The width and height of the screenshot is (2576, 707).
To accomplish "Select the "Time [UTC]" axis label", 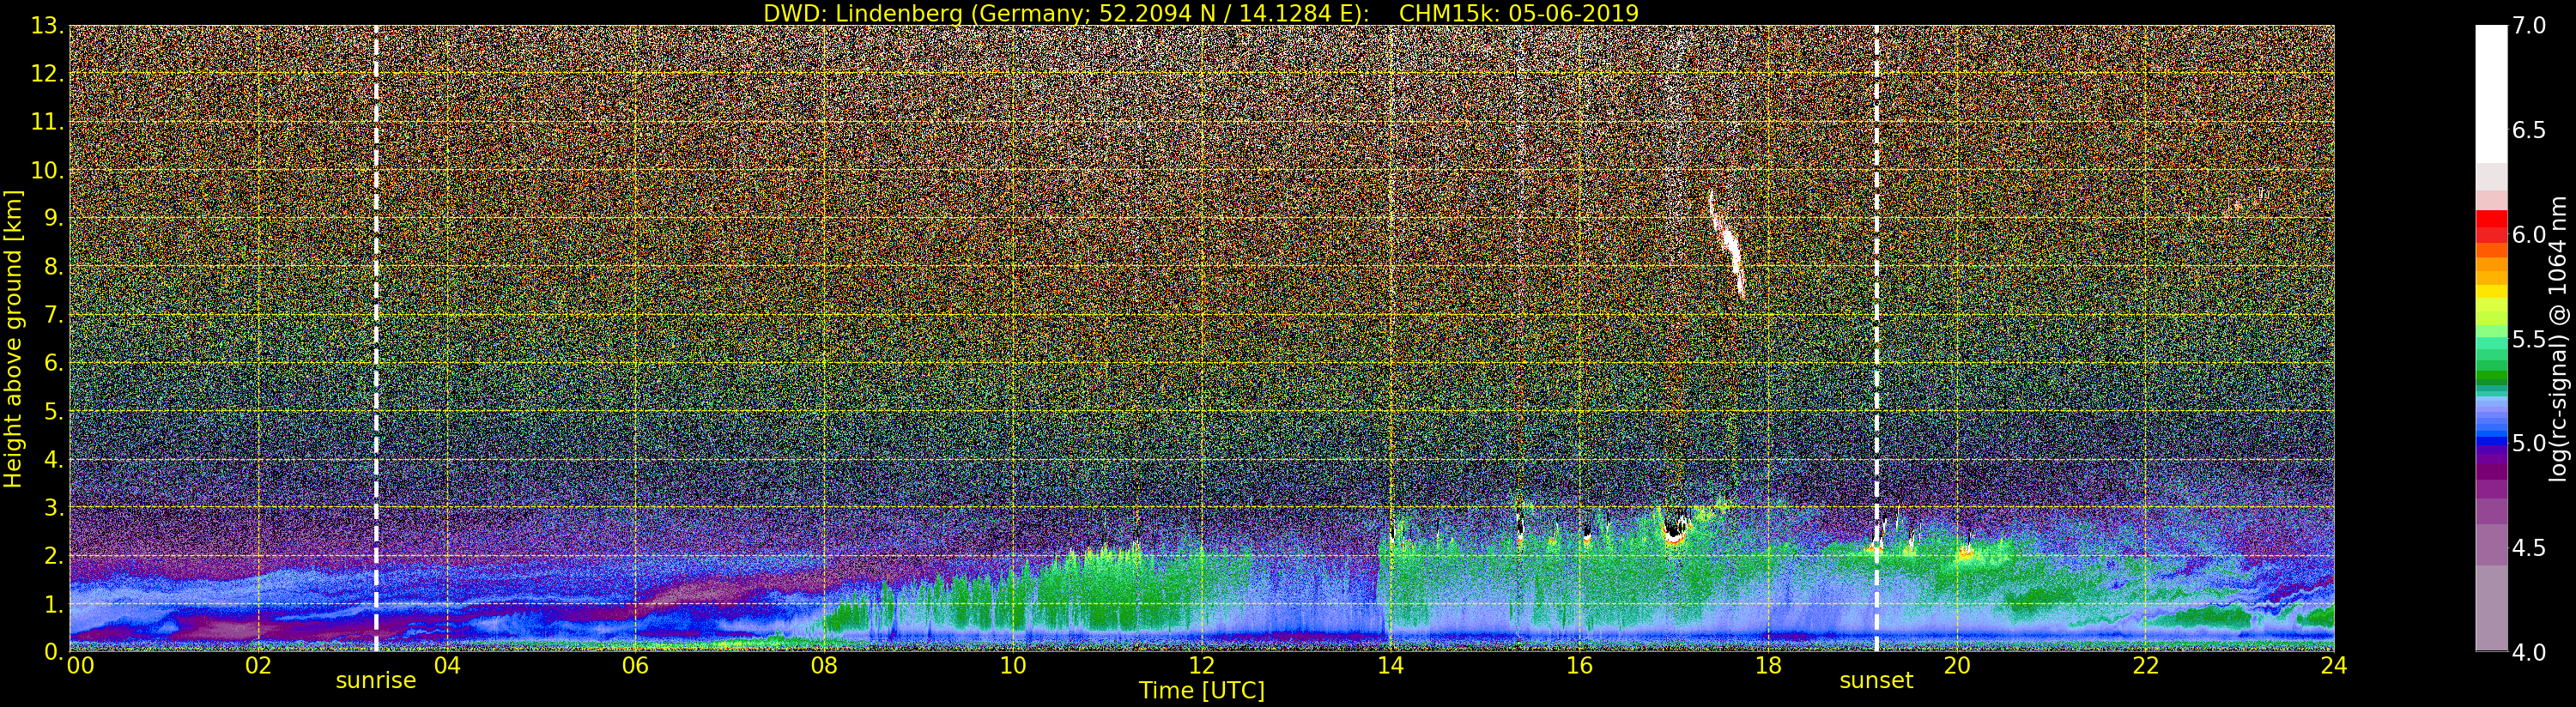I will click(1202, 690).
